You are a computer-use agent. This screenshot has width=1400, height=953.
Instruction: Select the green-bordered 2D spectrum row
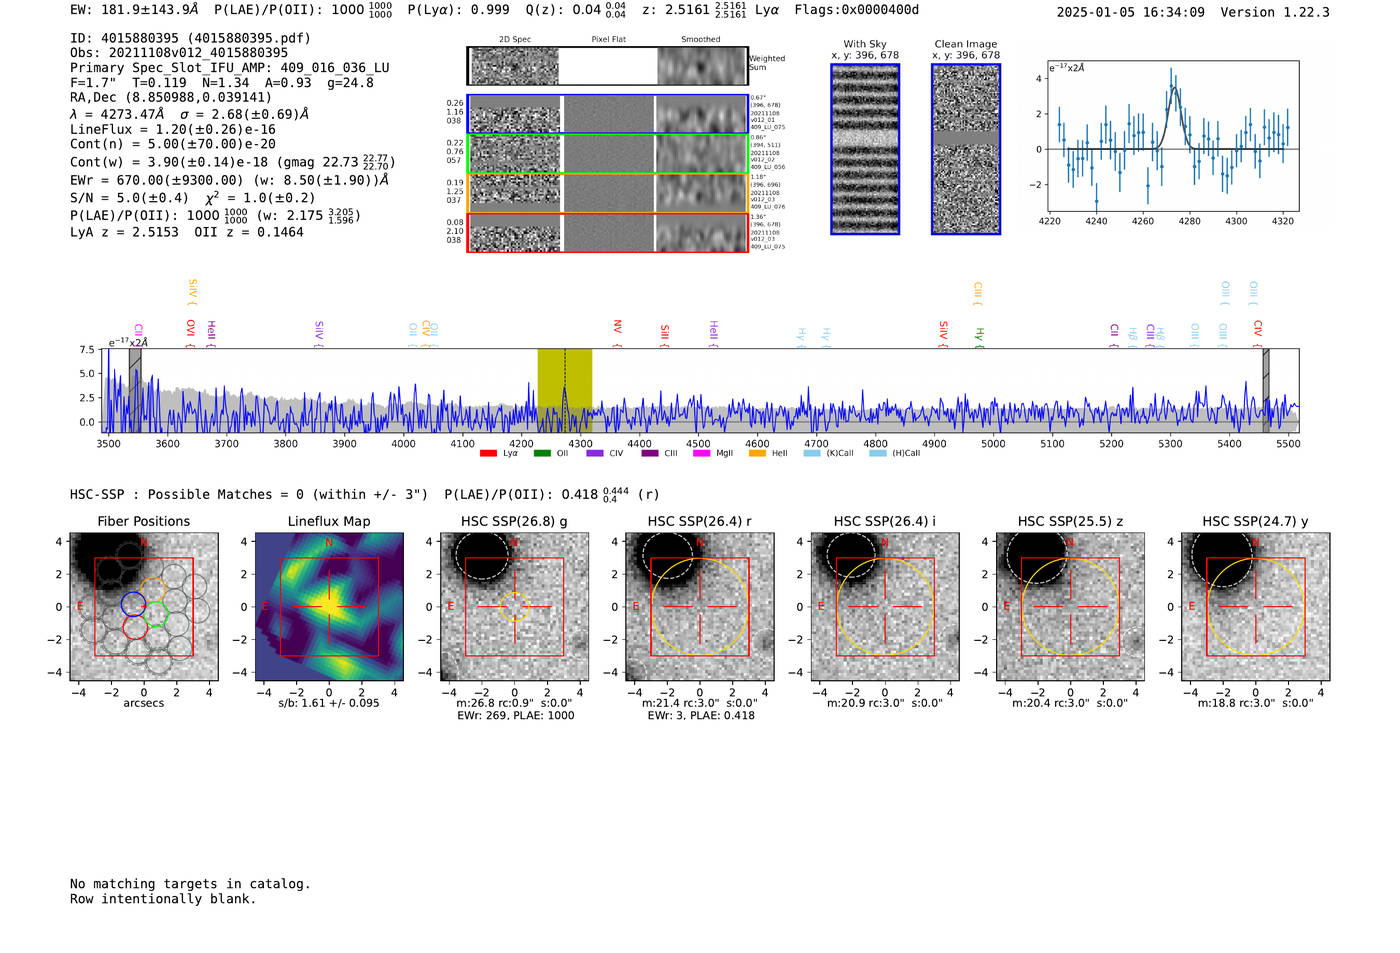click(608, 153)
